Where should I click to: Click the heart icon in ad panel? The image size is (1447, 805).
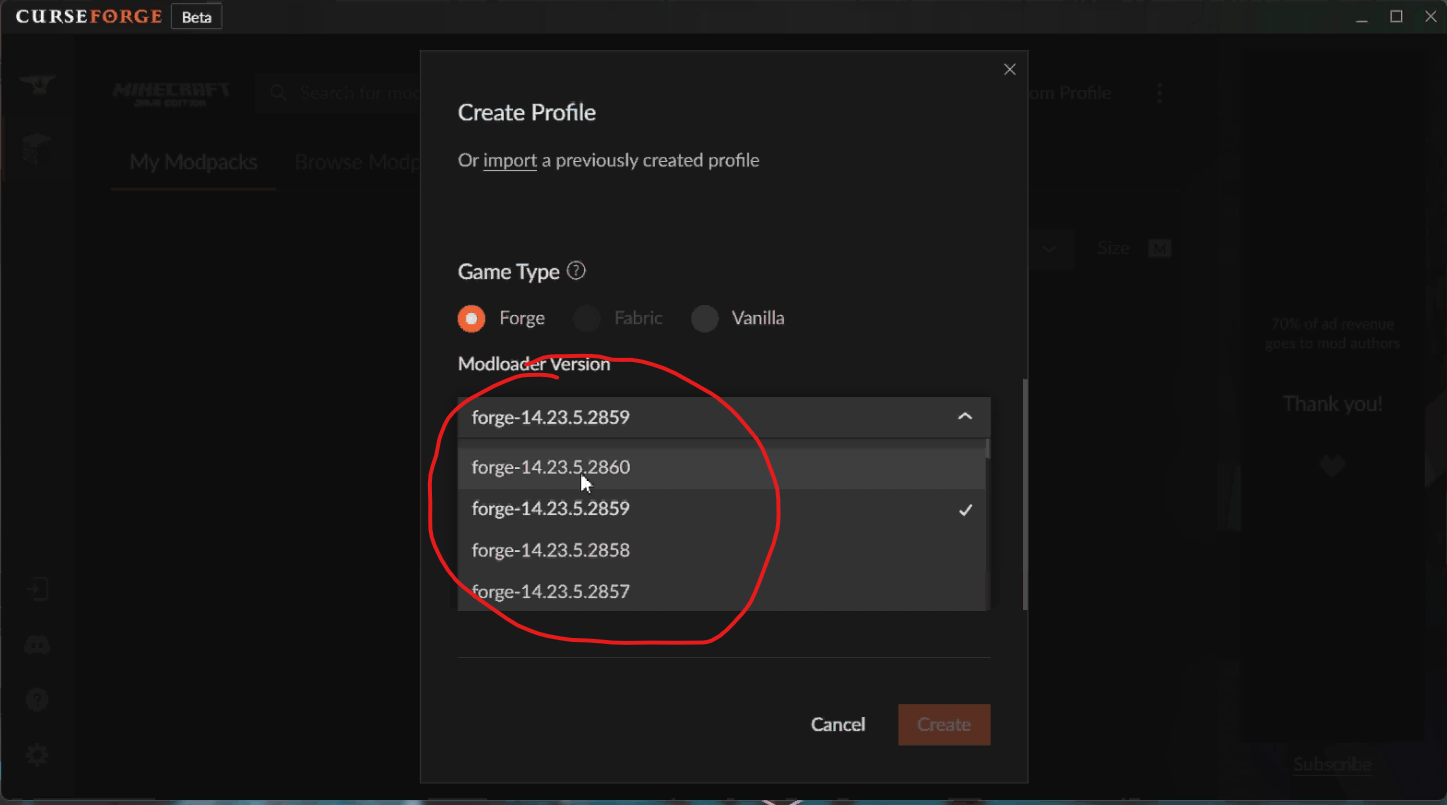pos(1332,465)
